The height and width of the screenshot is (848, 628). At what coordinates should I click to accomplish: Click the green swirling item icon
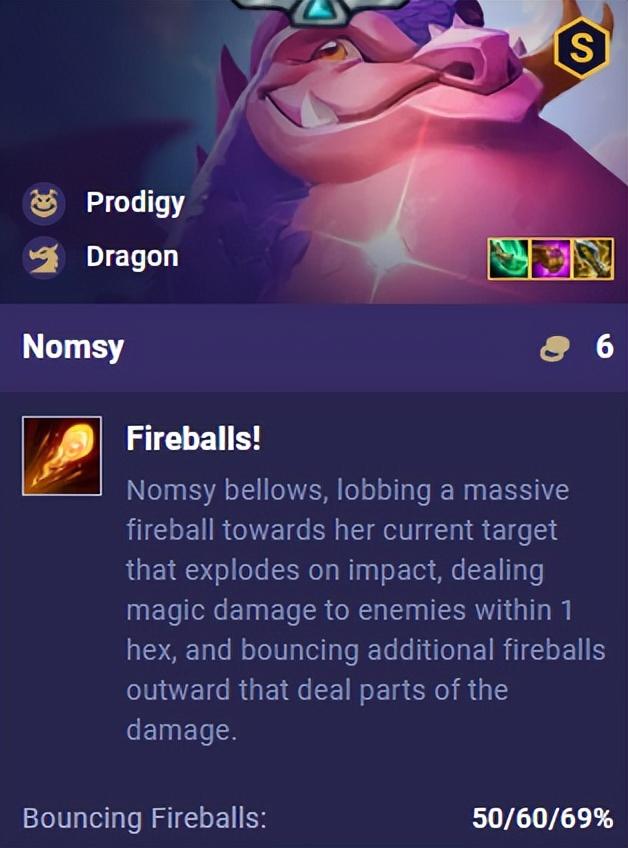coord(509,259)
